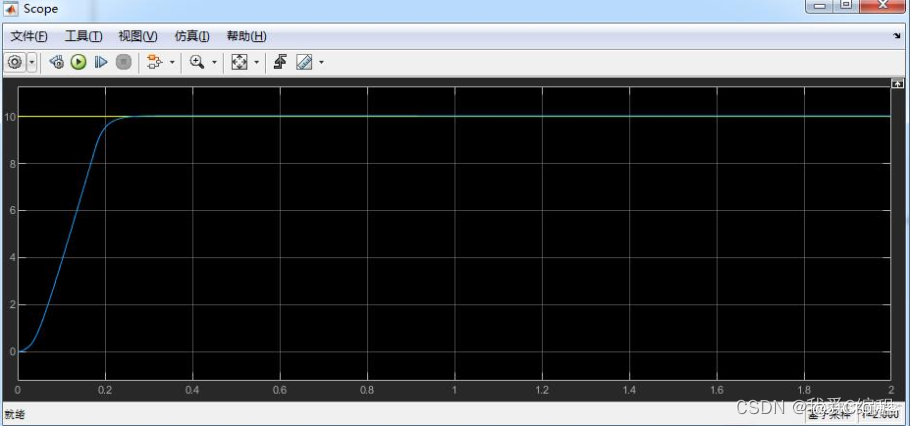Click the x-axis label 0.8
The image size is (910, 426).
[367, 390]
